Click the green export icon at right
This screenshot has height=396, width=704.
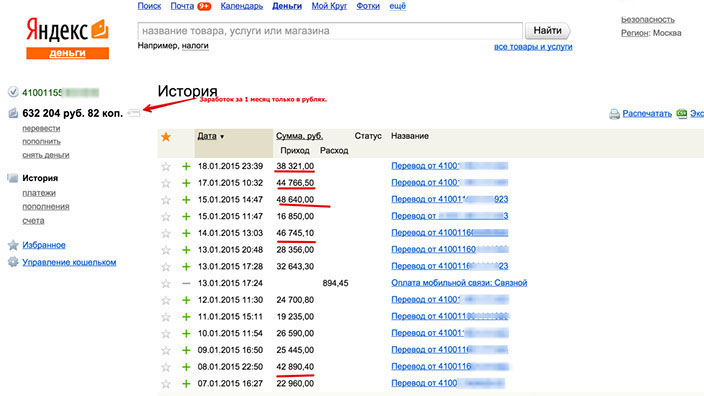pos(682,114)
